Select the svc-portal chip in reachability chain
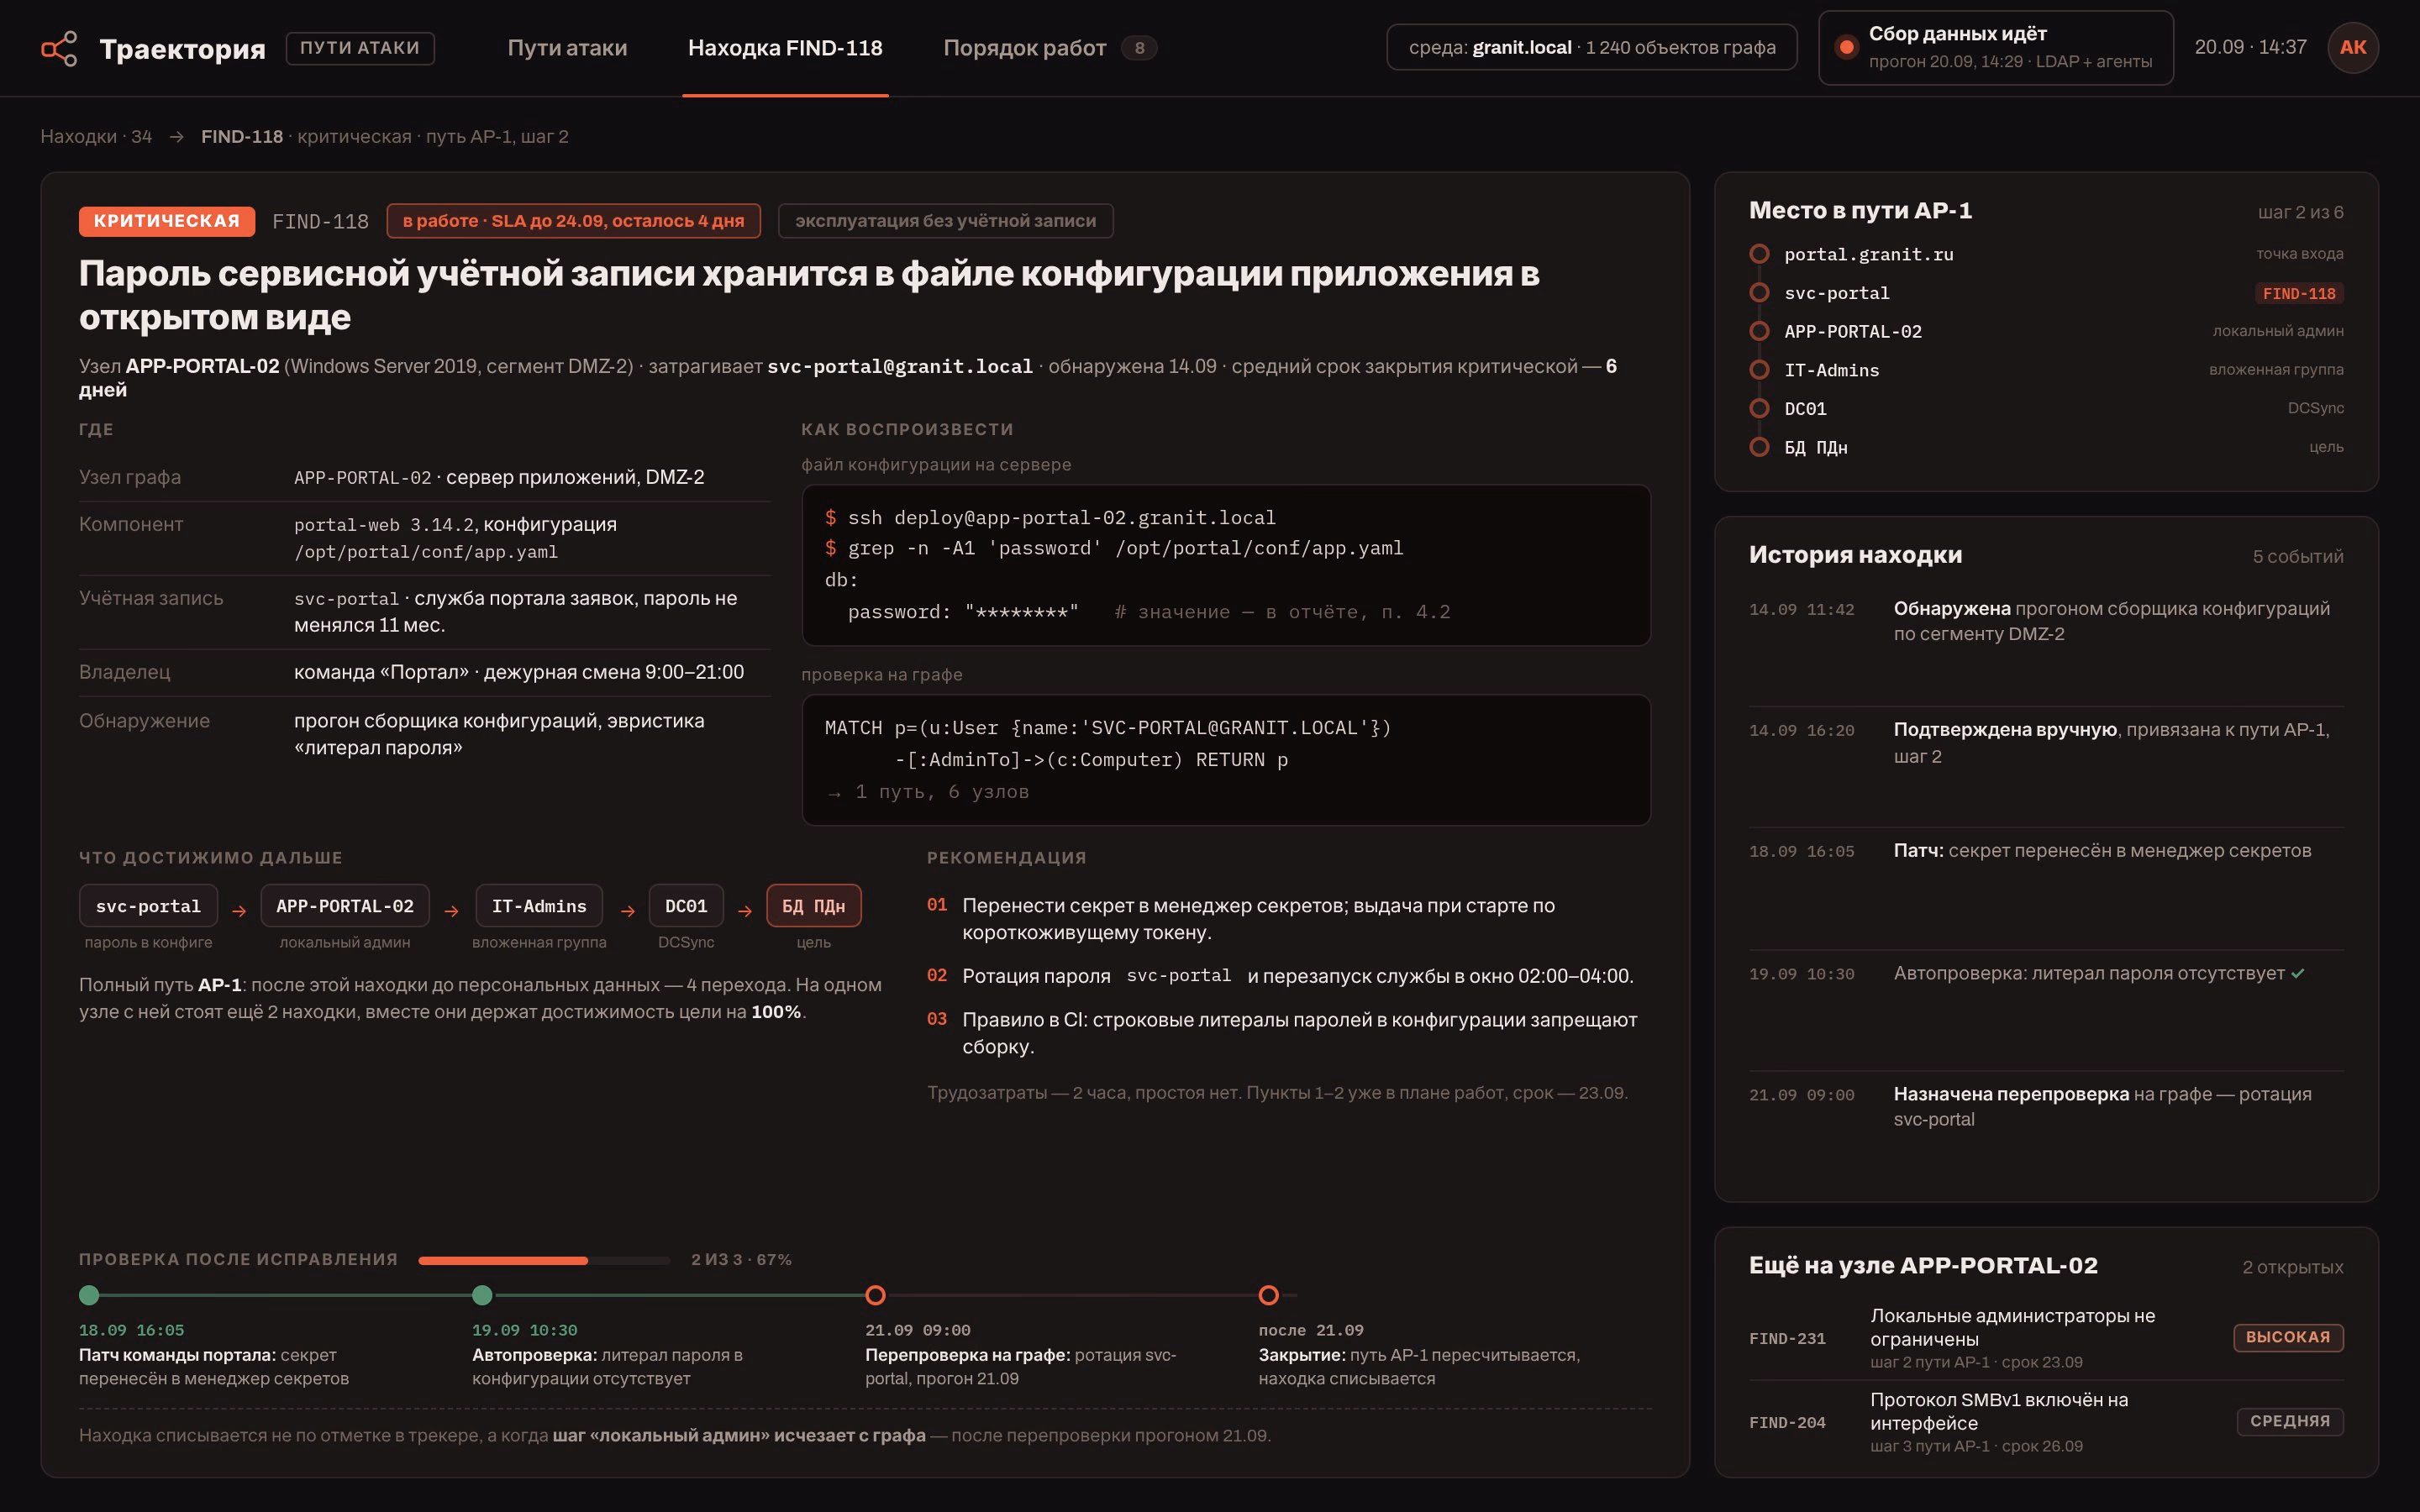Screen dimensions: 2420x1512 [148, 906]
